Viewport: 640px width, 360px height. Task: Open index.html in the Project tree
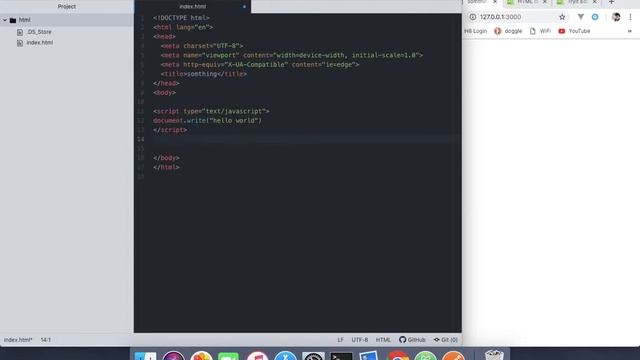point(40,42)
